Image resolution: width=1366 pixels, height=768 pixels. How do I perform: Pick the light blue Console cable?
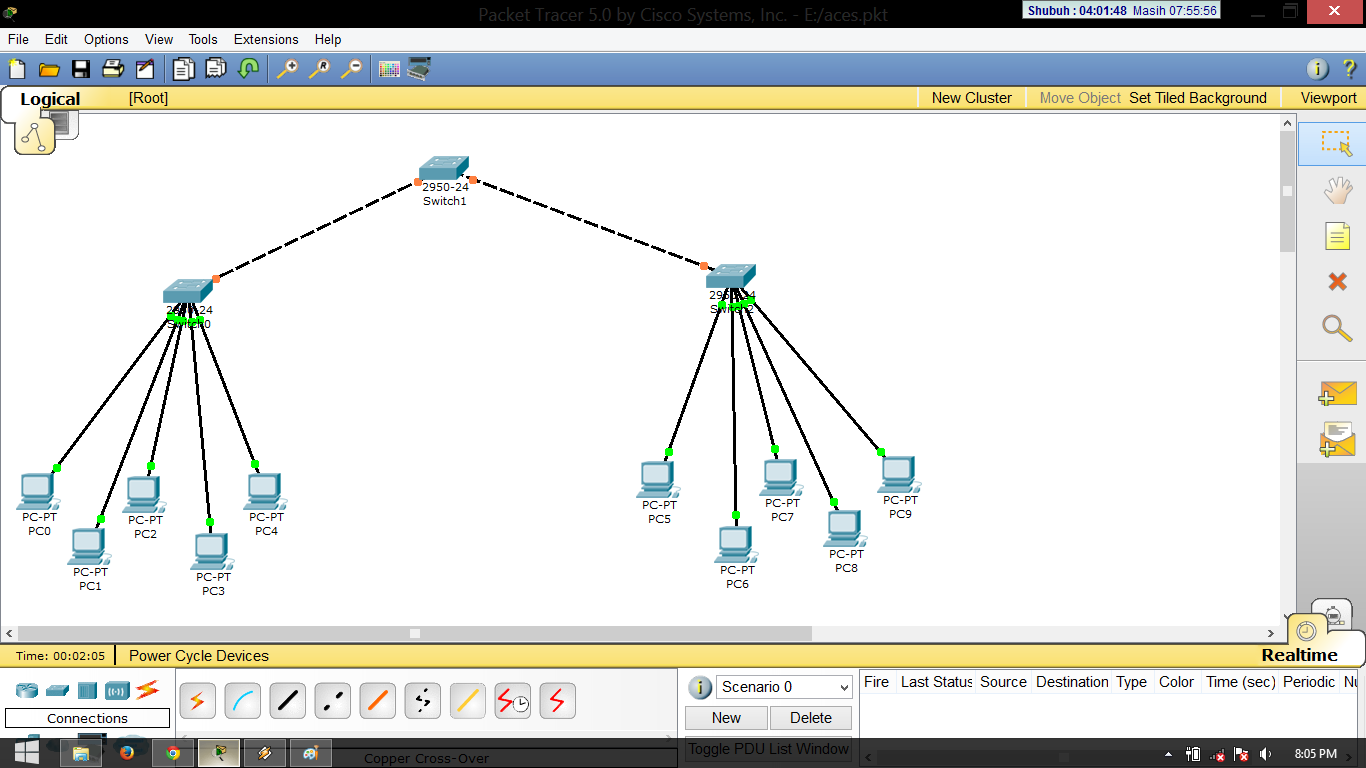point(242,701)
